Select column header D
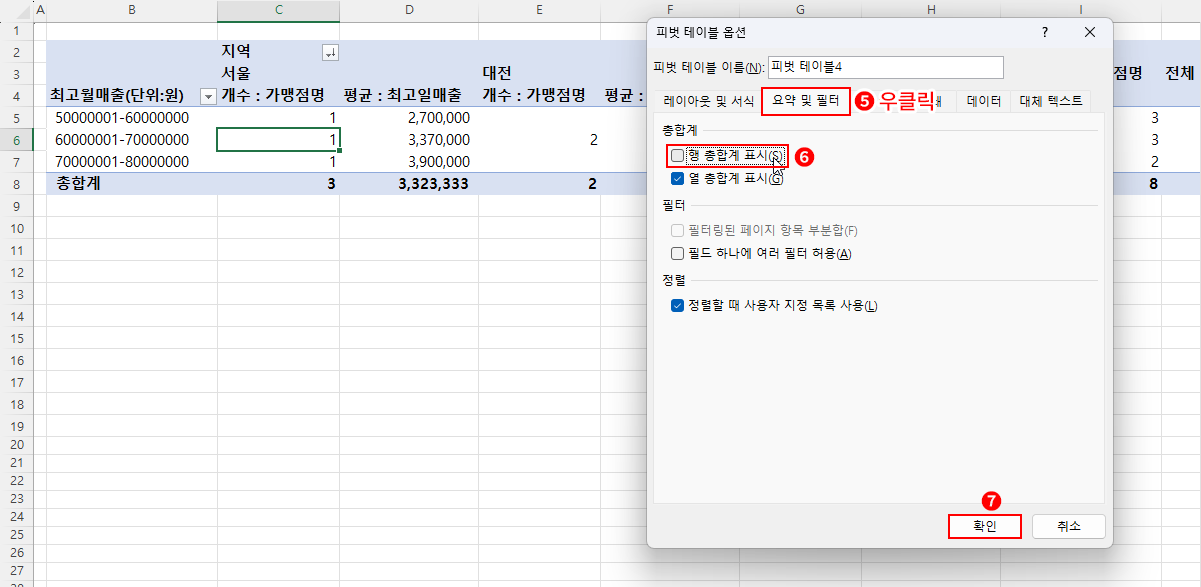The image size is (1201, 587). point(409,10)
